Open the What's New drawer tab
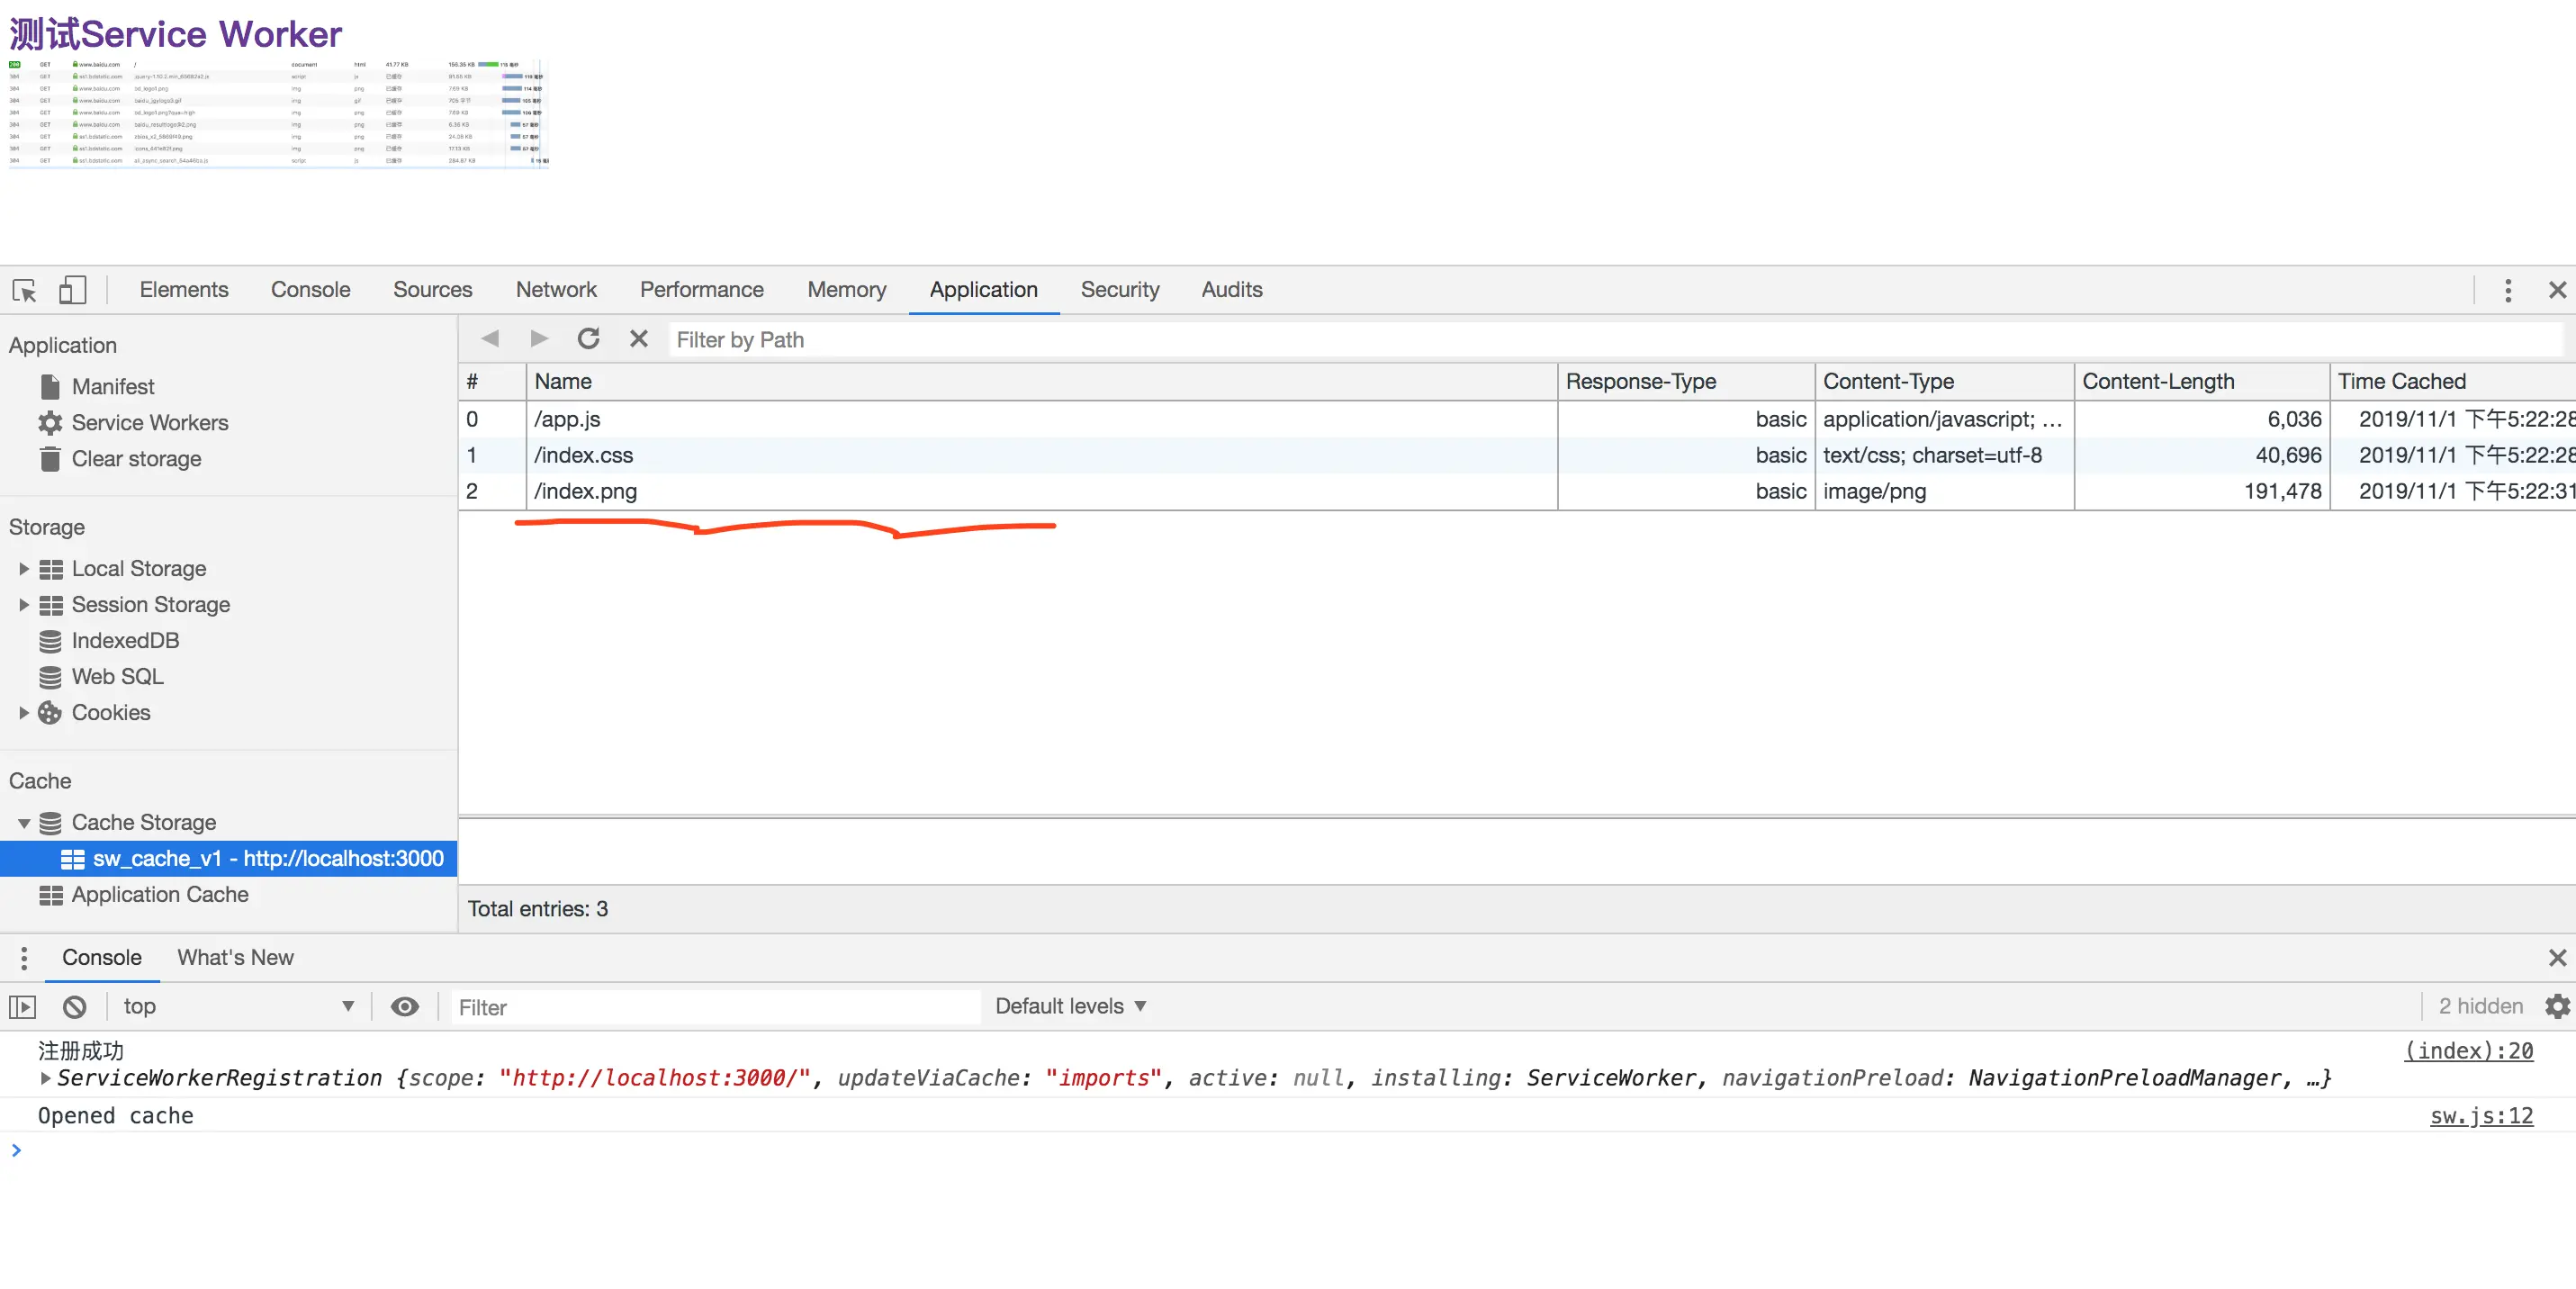This screenshot has width=2576, height=1289. pos(235,958)
